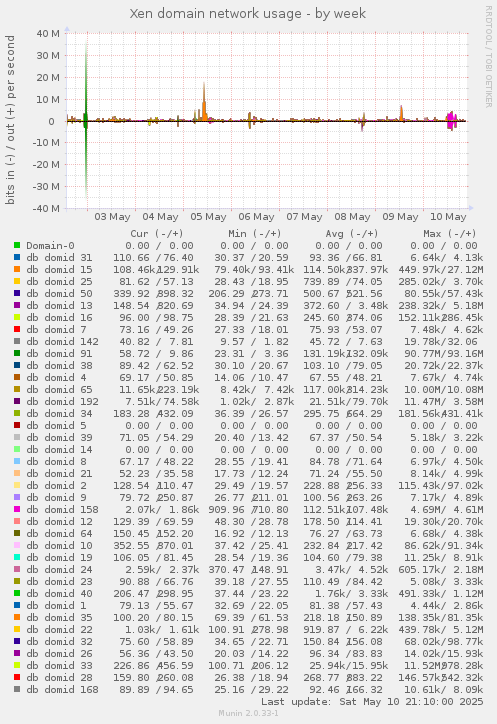The width and height of the screenshot is (497, 724).
Task: Click the 'db domid 34' legend label
Action: (59, 414)
